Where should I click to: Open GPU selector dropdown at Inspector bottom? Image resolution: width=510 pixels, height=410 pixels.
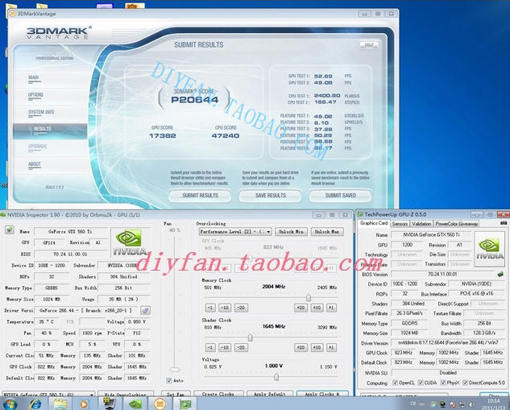point(48,394)
